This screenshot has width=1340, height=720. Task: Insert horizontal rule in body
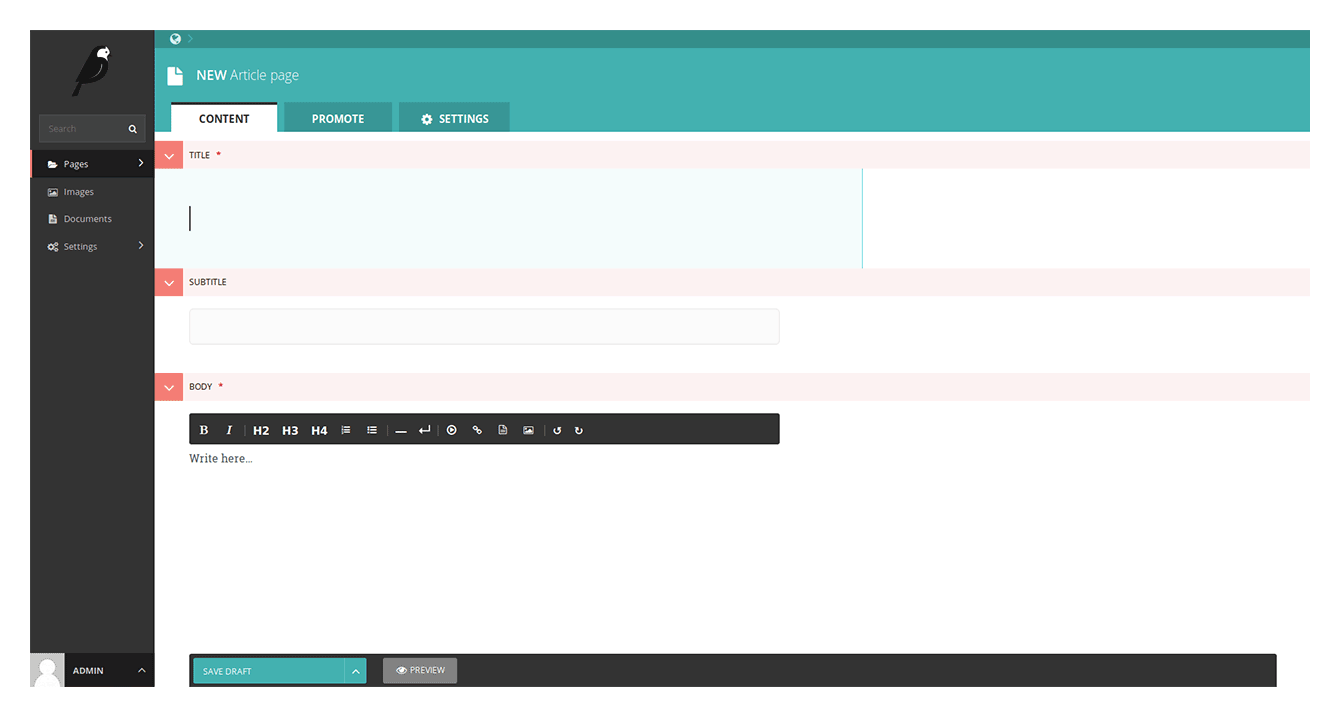tap(400, 430)
